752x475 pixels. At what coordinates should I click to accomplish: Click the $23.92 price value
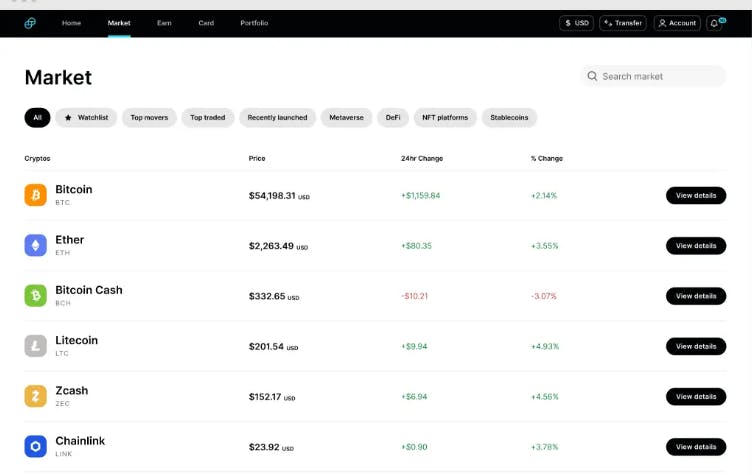[264, 447]
